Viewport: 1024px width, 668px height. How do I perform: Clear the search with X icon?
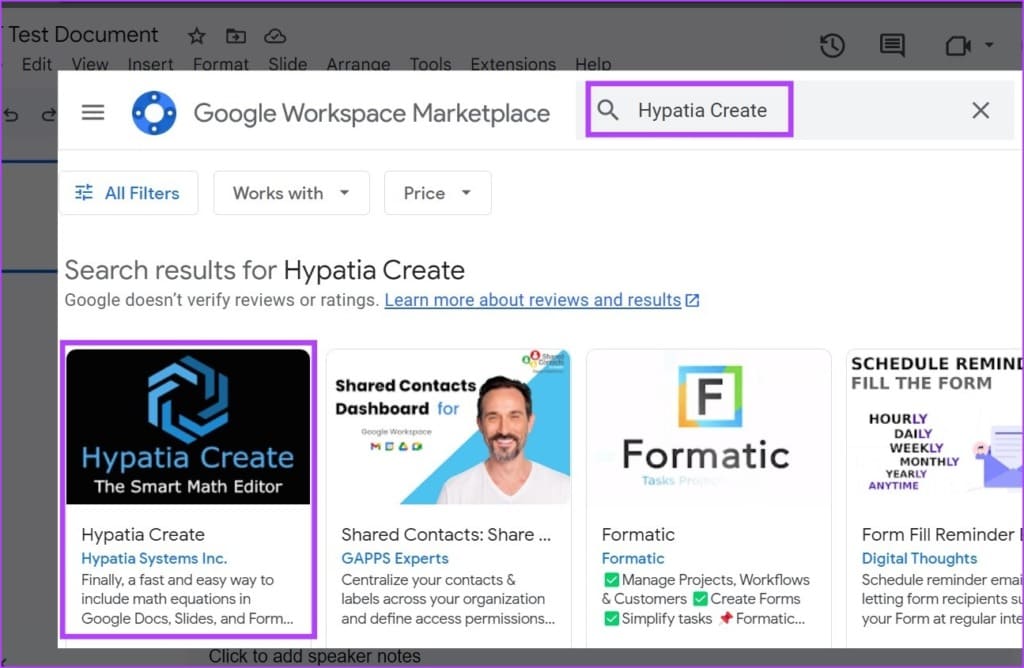pyautogui.click(x=980, y=110)
